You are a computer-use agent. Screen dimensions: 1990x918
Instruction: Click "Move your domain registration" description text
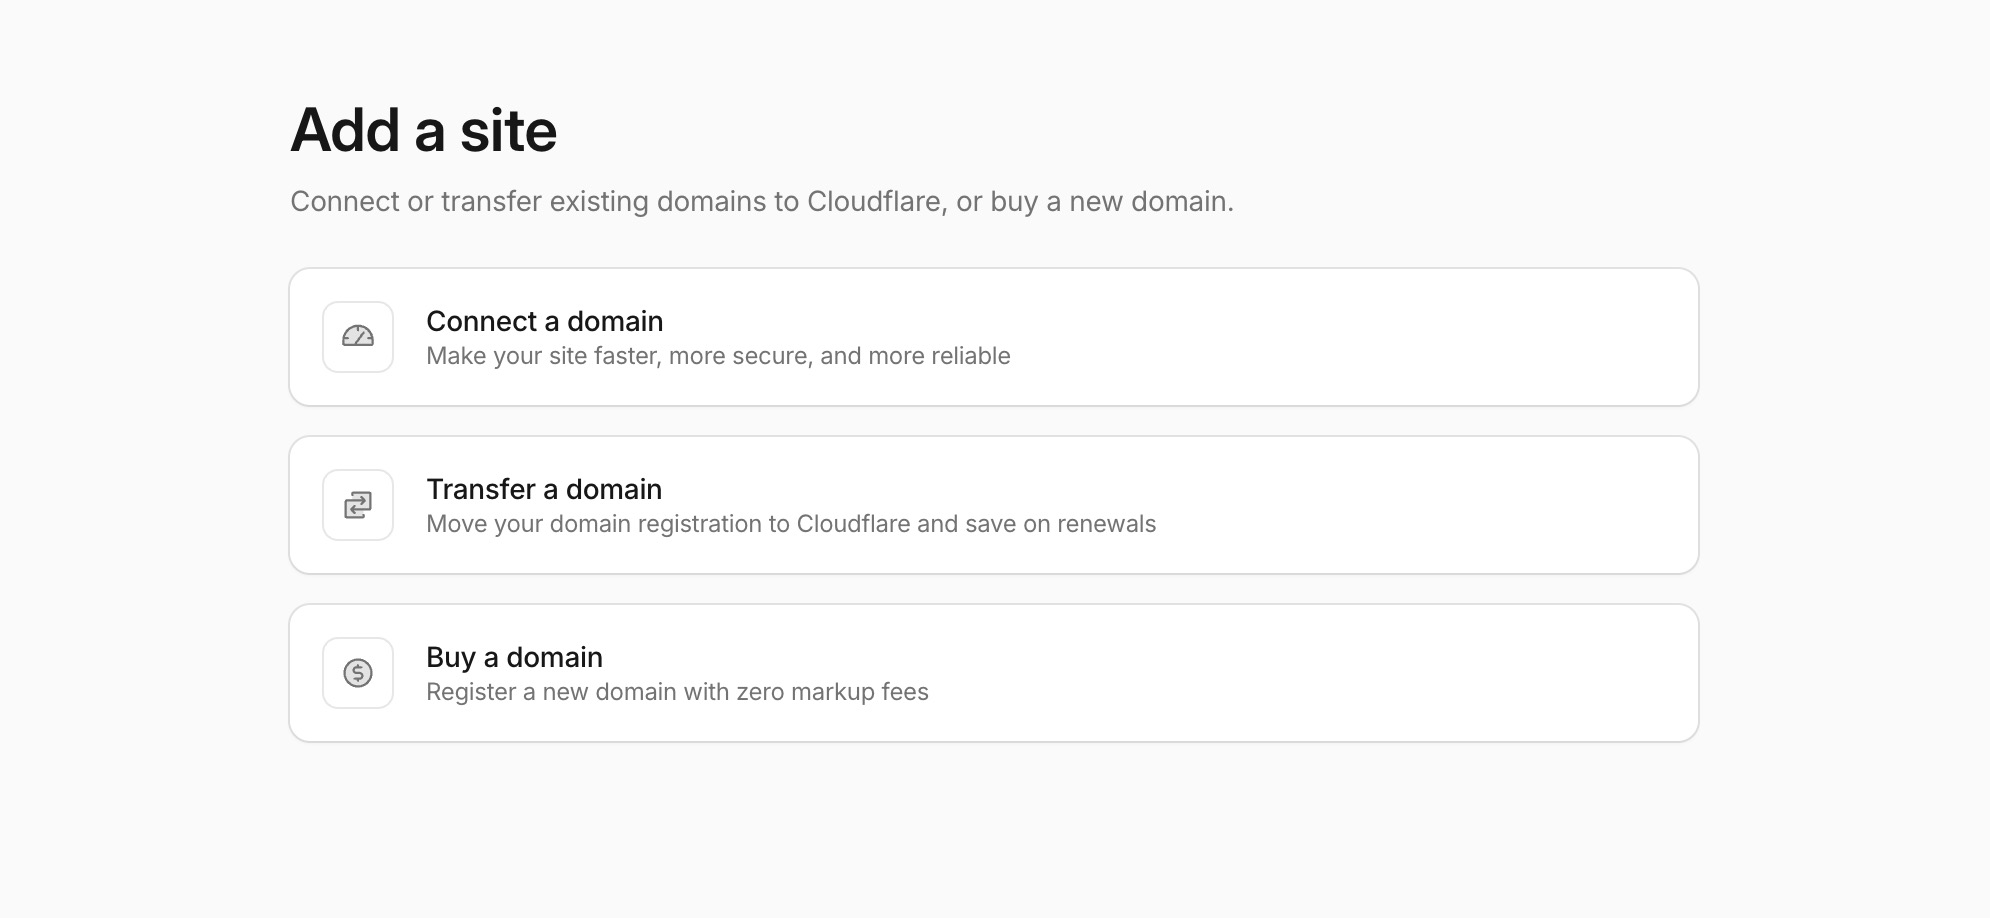(x=791, y=524)
